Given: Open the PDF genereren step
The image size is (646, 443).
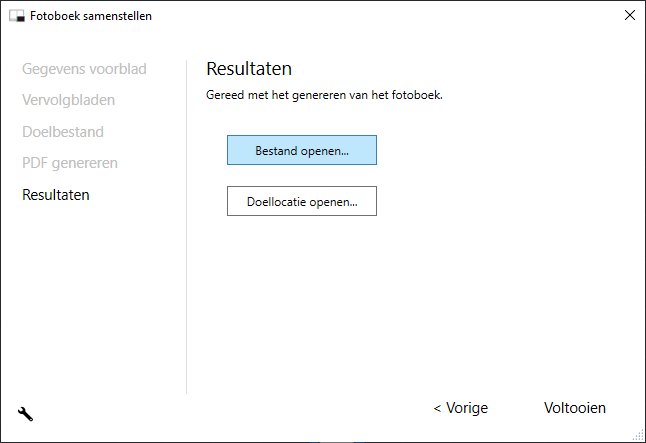Looking at the screenshot, I should [x=70, y=162].
